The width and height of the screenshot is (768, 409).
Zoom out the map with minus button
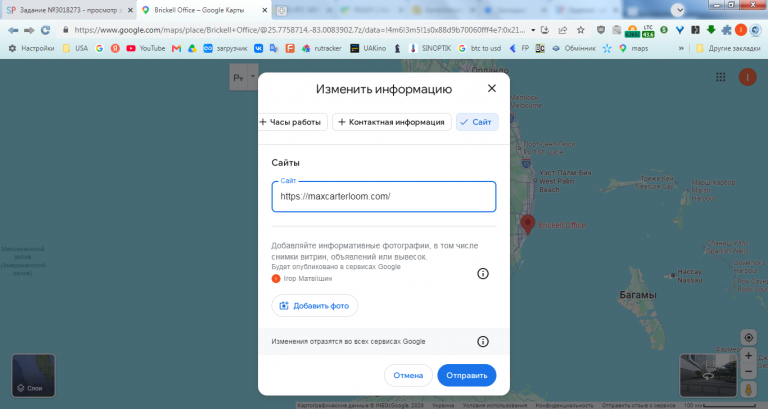point(748,372)
